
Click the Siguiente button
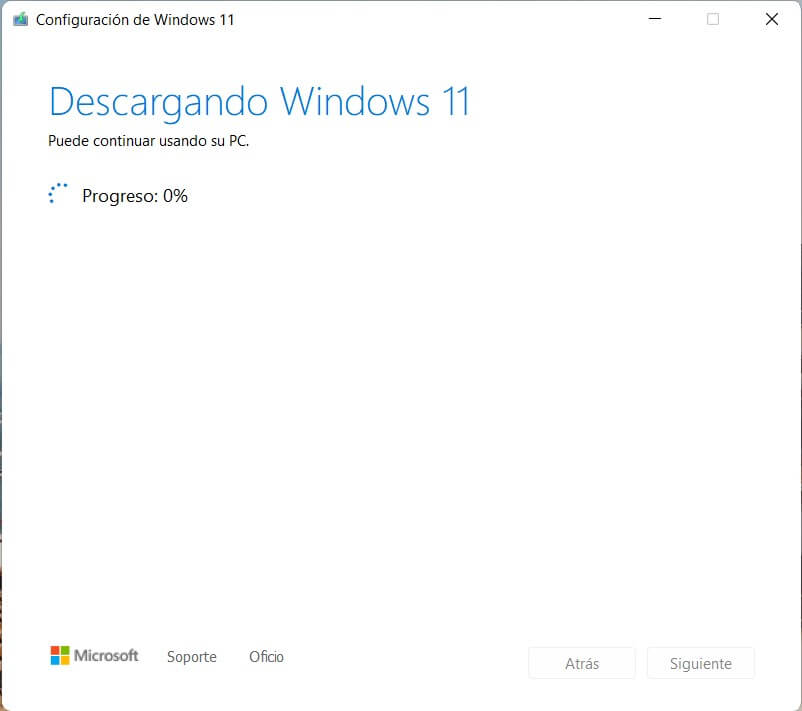[x=701, y=663]
